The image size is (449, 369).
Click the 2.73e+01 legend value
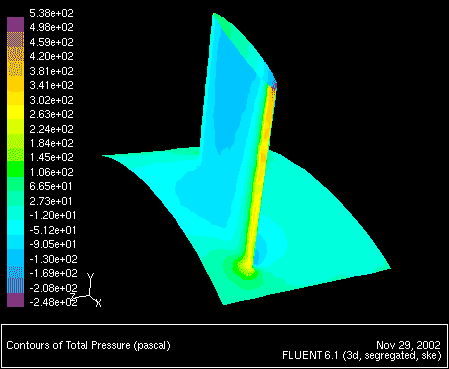[x=51, y=201]
